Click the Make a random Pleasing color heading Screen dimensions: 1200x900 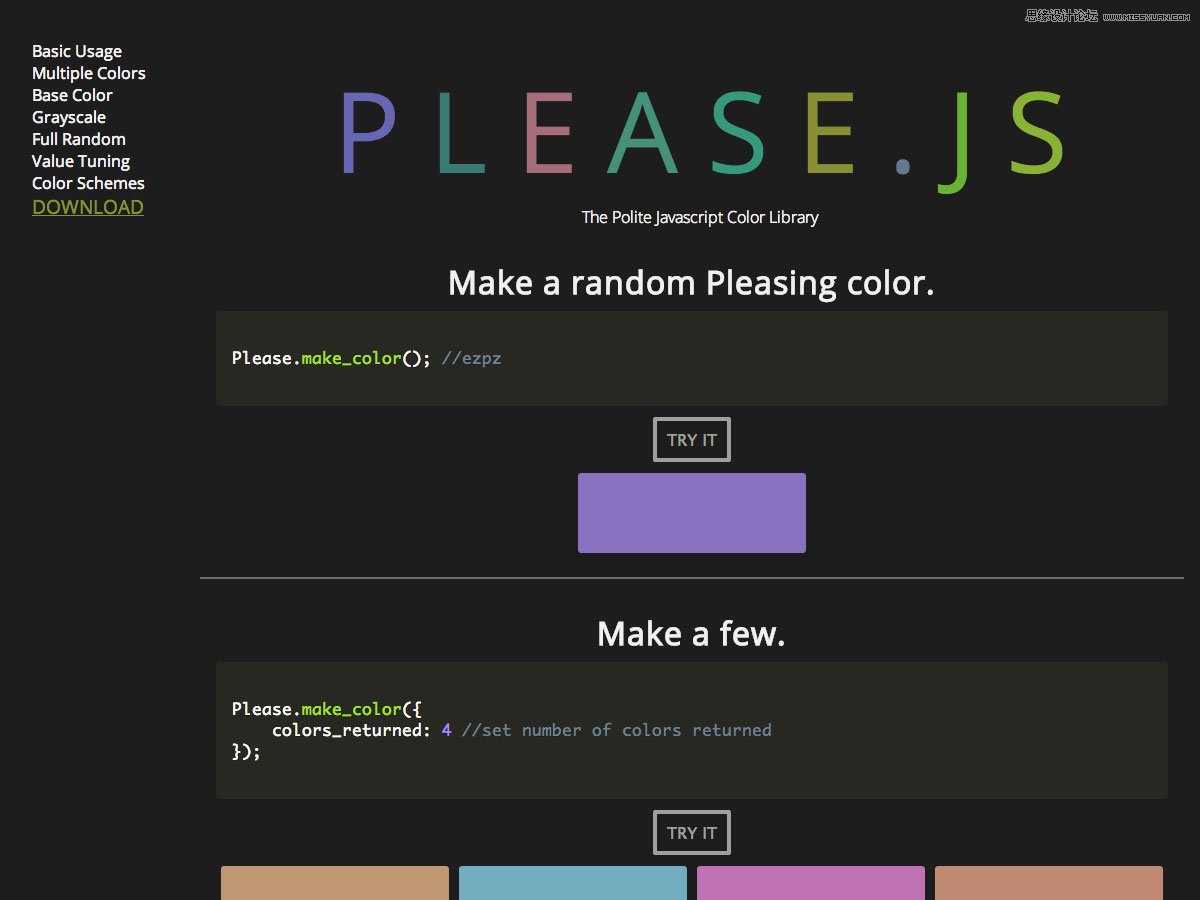tap(691, 283)
